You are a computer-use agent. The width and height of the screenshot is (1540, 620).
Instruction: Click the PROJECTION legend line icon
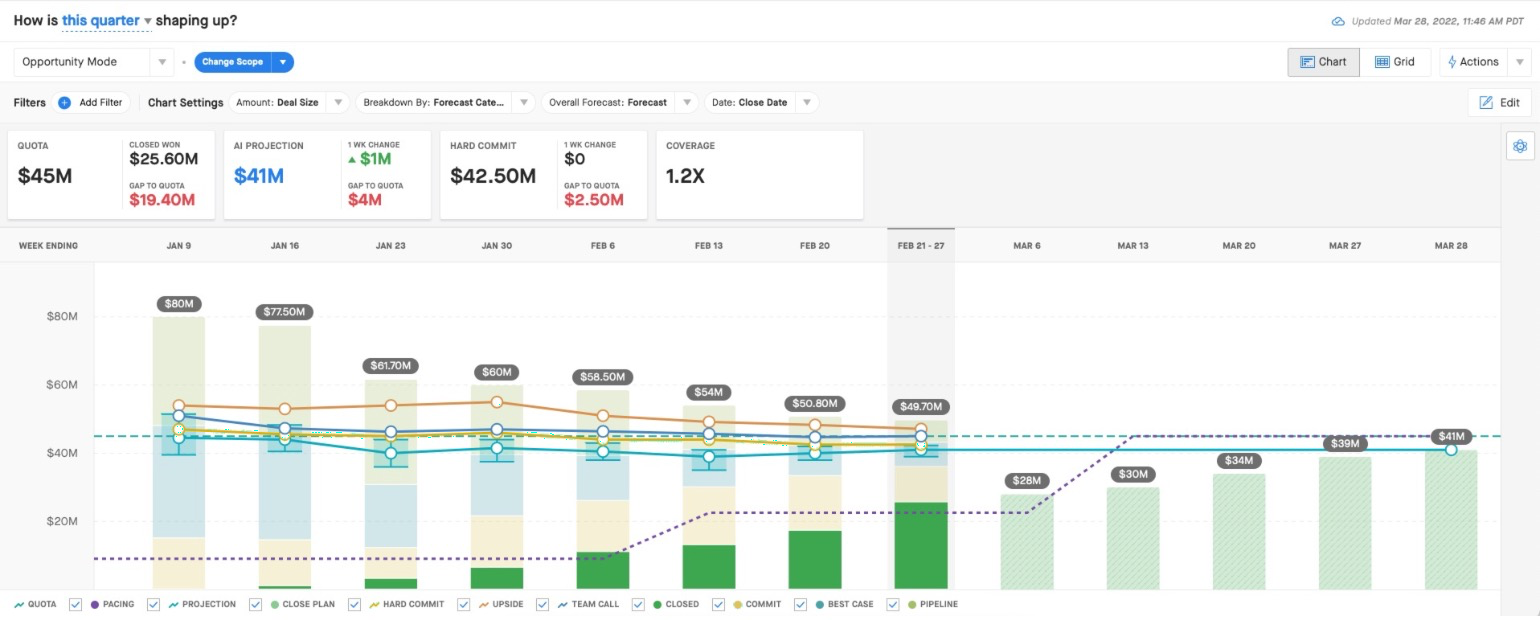pyautogui.click(x=173, y=604)
